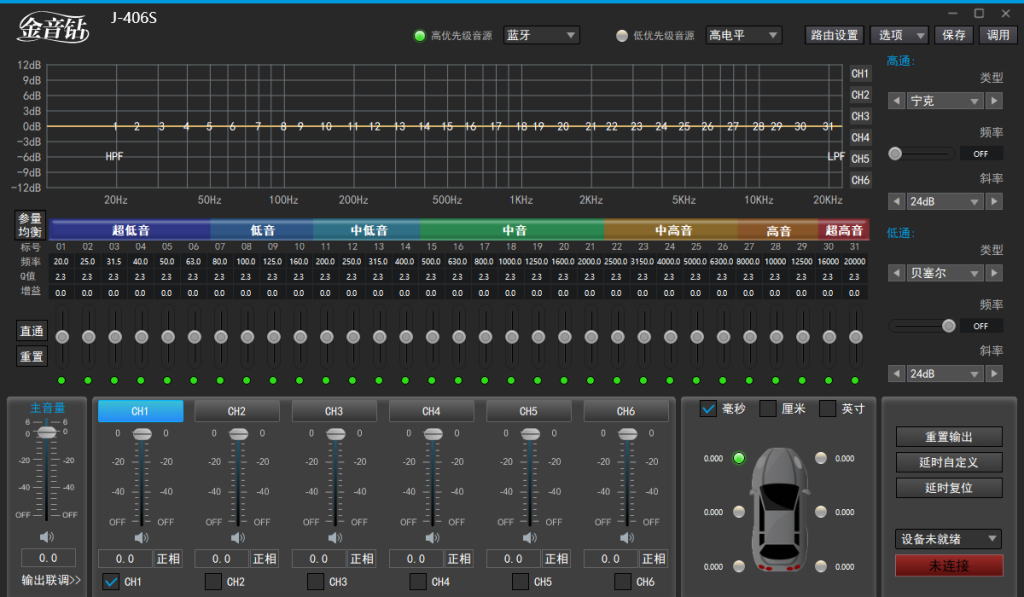This screenshot has width=1024, height=597.
Task: Mute CH5 with its speaker icon
Action: tap(530, 538)
